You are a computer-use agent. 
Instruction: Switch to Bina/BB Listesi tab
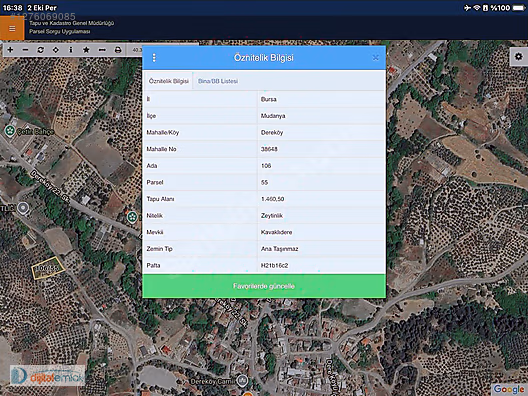point(218,81)
